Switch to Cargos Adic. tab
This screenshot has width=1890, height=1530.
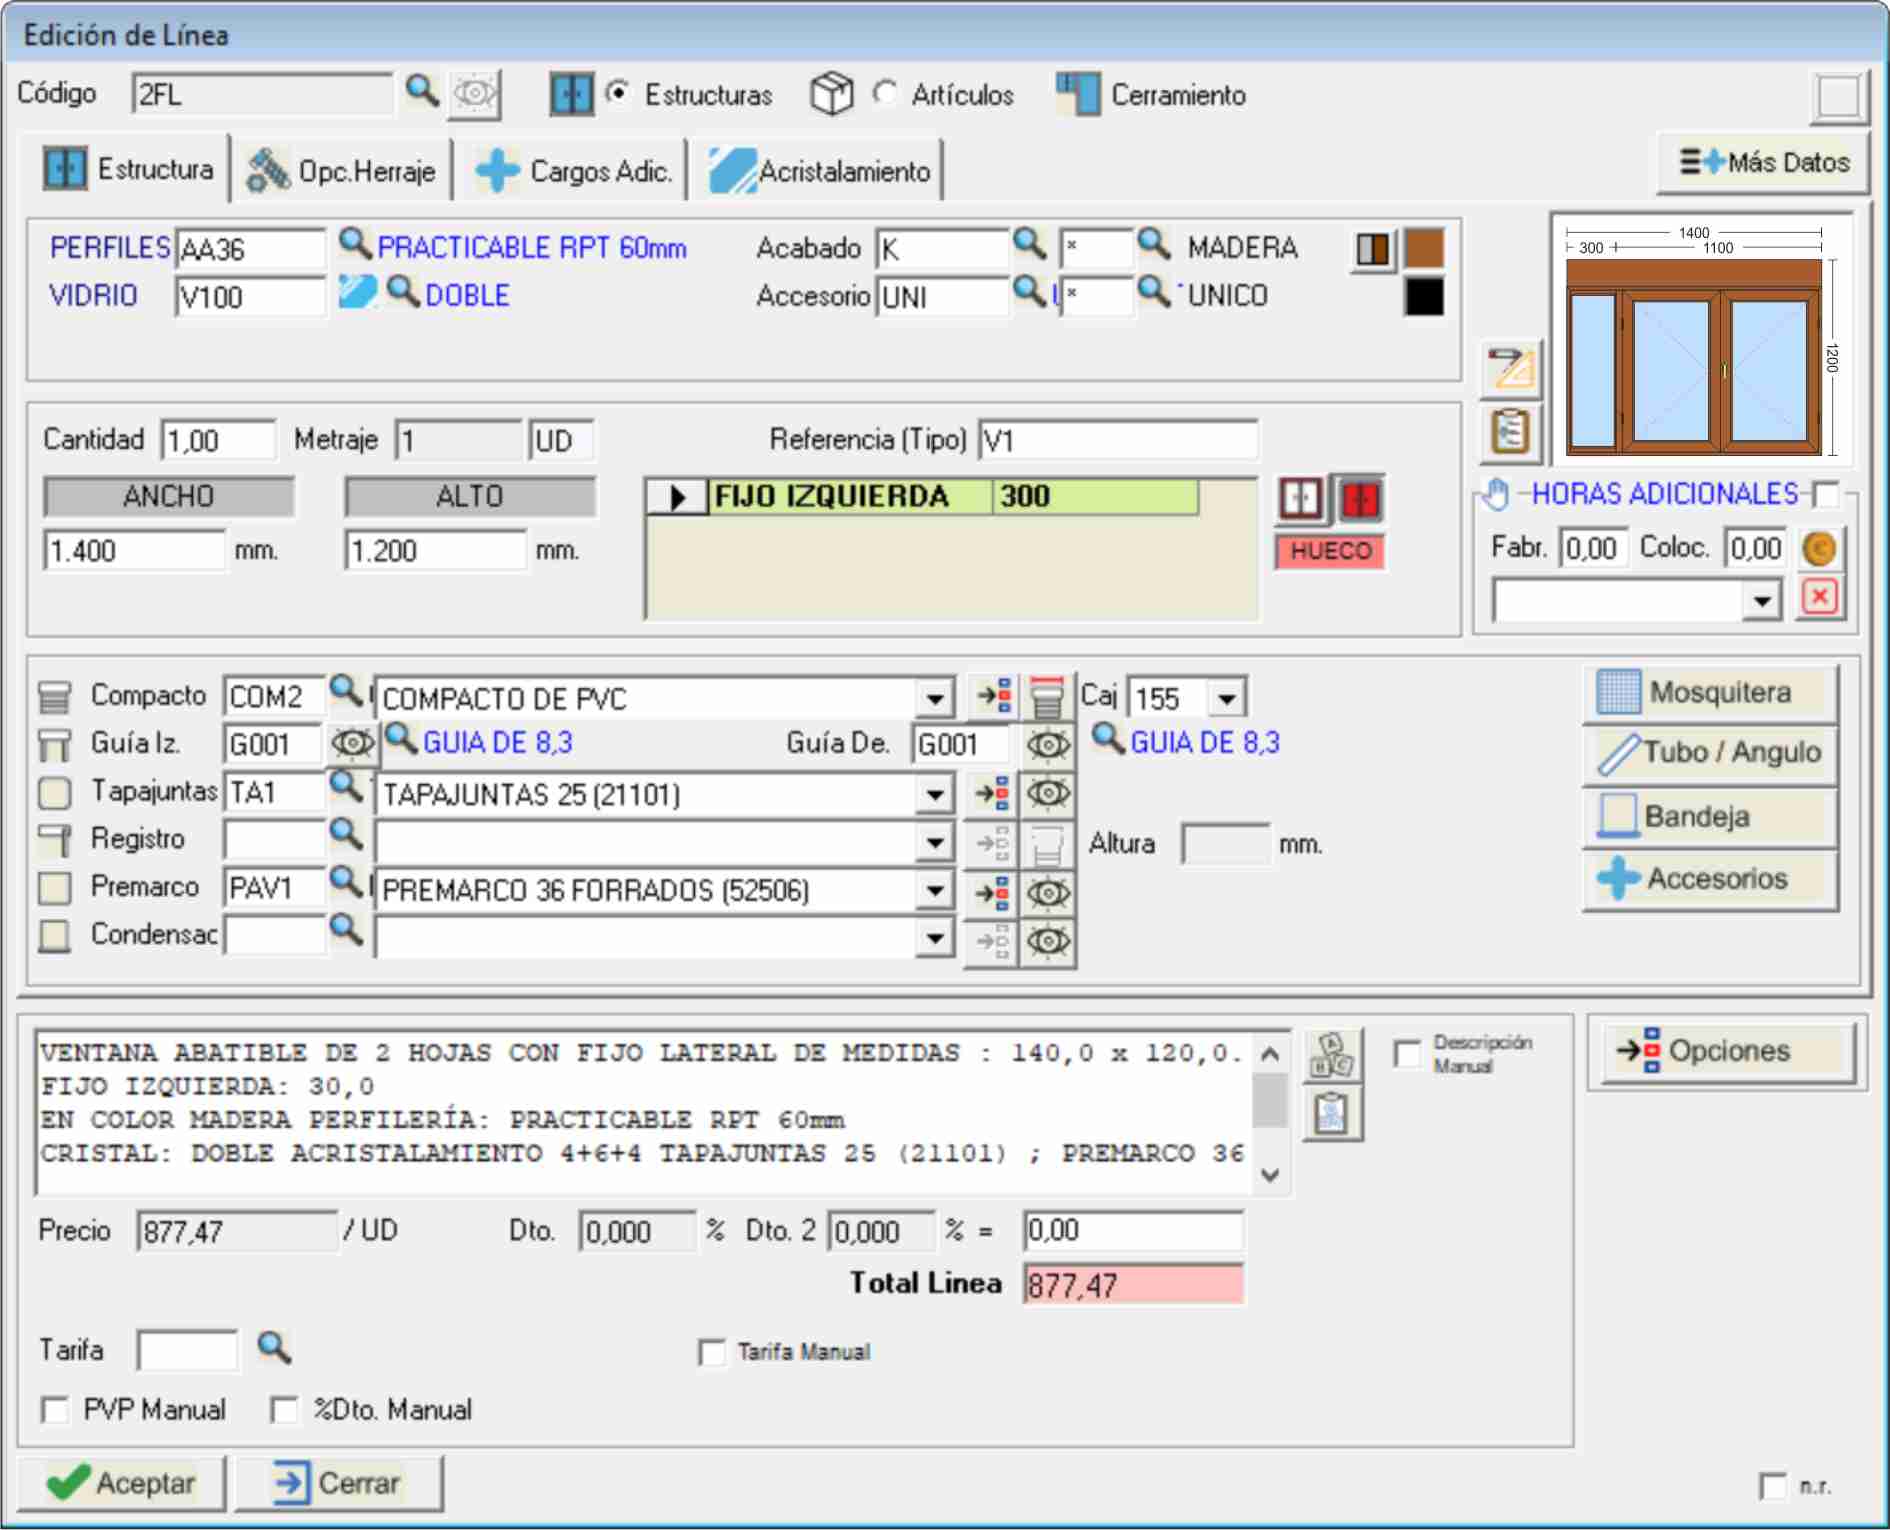pos(572,170)
